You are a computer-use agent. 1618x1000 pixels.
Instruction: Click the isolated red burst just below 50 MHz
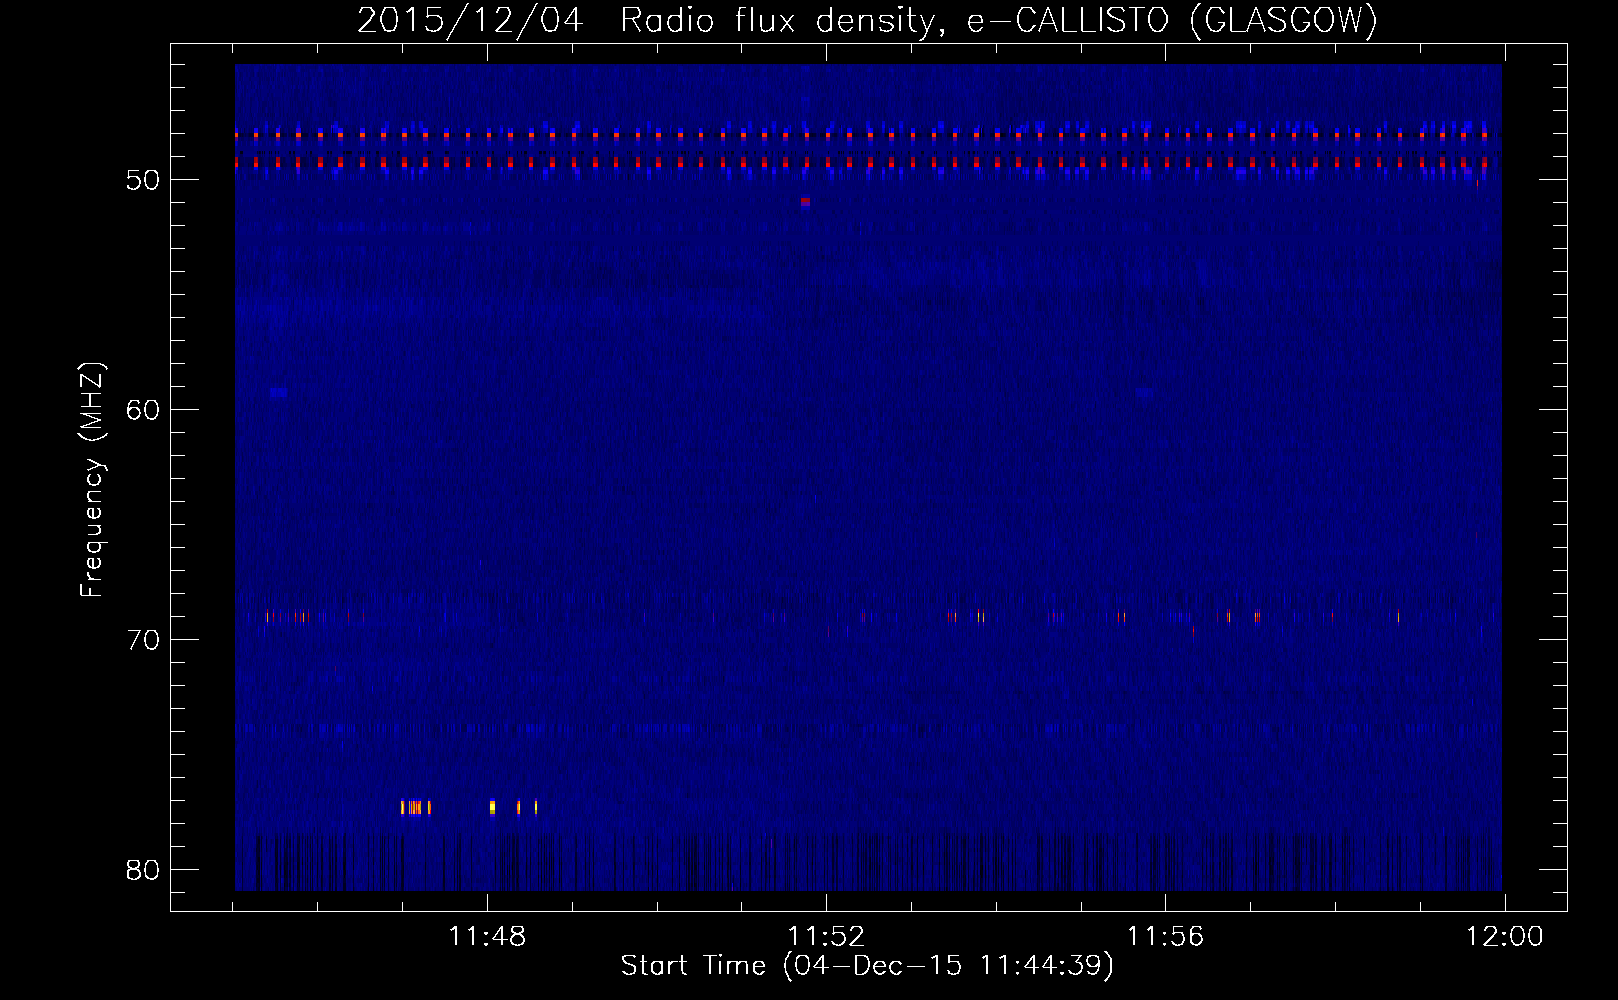(x=805, y=202)
